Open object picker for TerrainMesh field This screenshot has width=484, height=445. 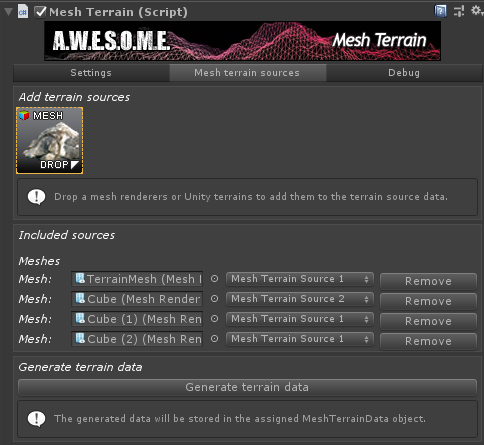214,279
